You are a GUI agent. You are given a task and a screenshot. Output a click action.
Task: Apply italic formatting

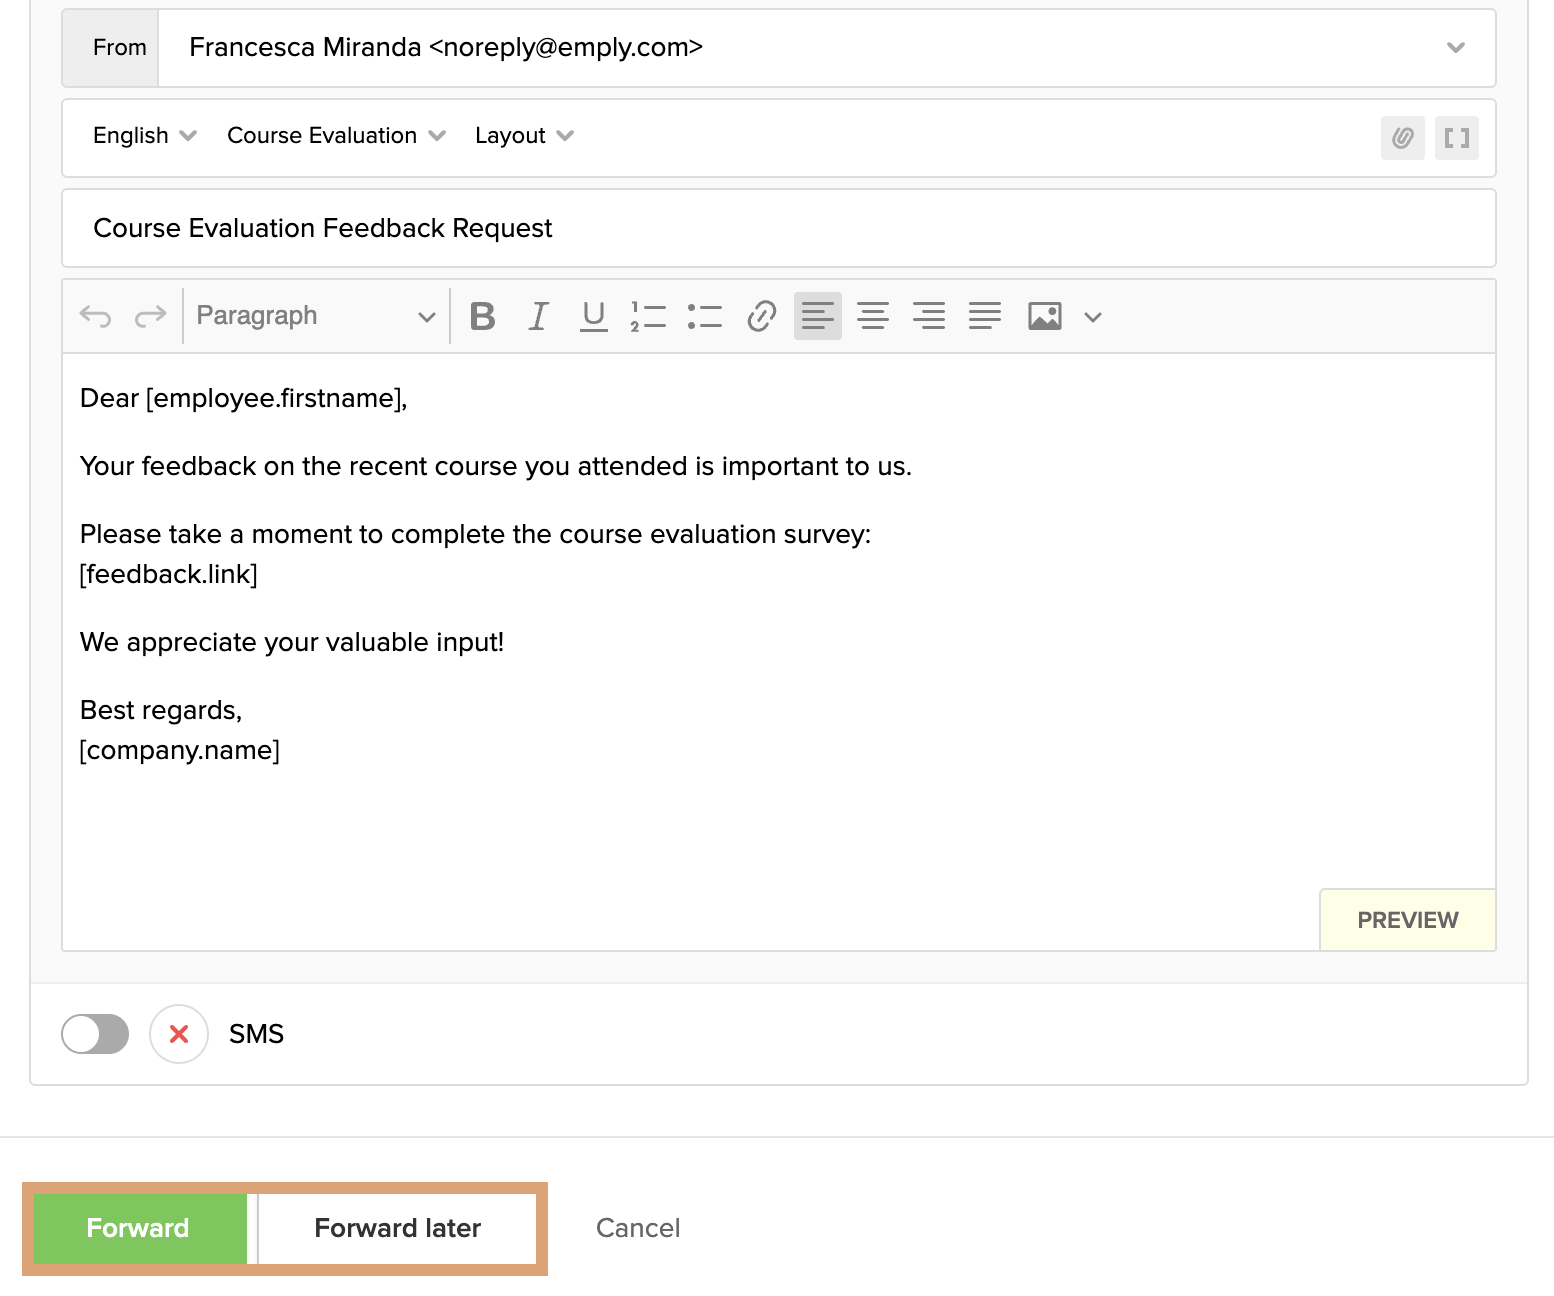(x=538, y=317)
